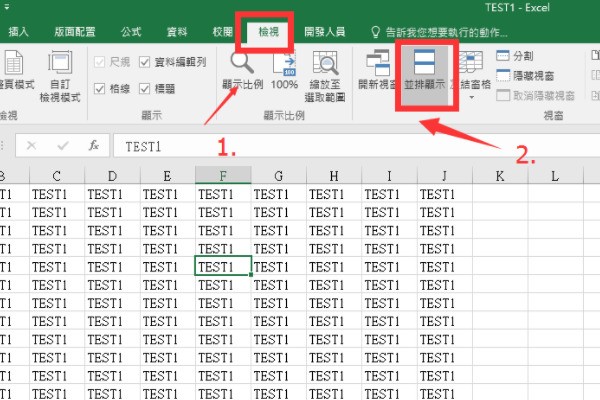
Task: Select the 公式 ribbon tab
Action: coord(131,32)
